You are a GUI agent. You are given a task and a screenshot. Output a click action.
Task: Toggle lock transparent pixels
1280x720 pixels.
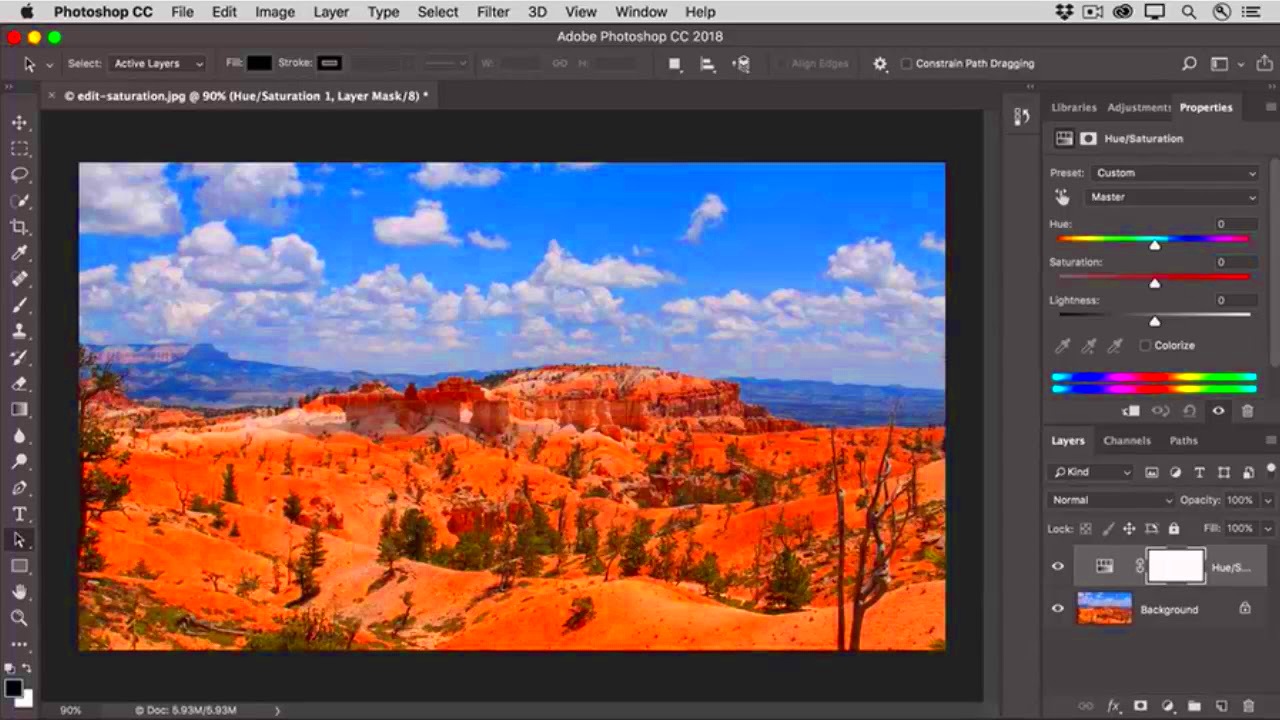pyautogui.click(x=1086, y=528)
